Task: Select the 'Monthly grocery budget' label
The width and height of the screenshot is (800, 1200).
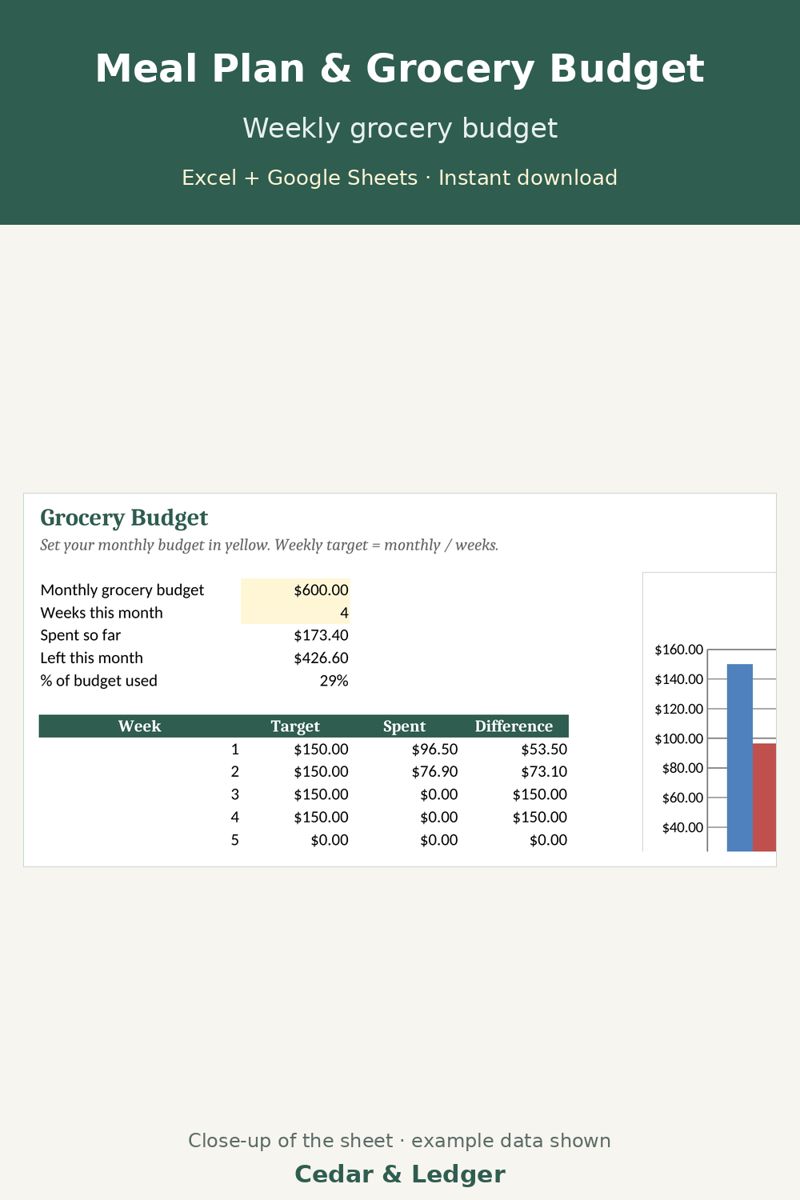Action: [x=122, y=590]
